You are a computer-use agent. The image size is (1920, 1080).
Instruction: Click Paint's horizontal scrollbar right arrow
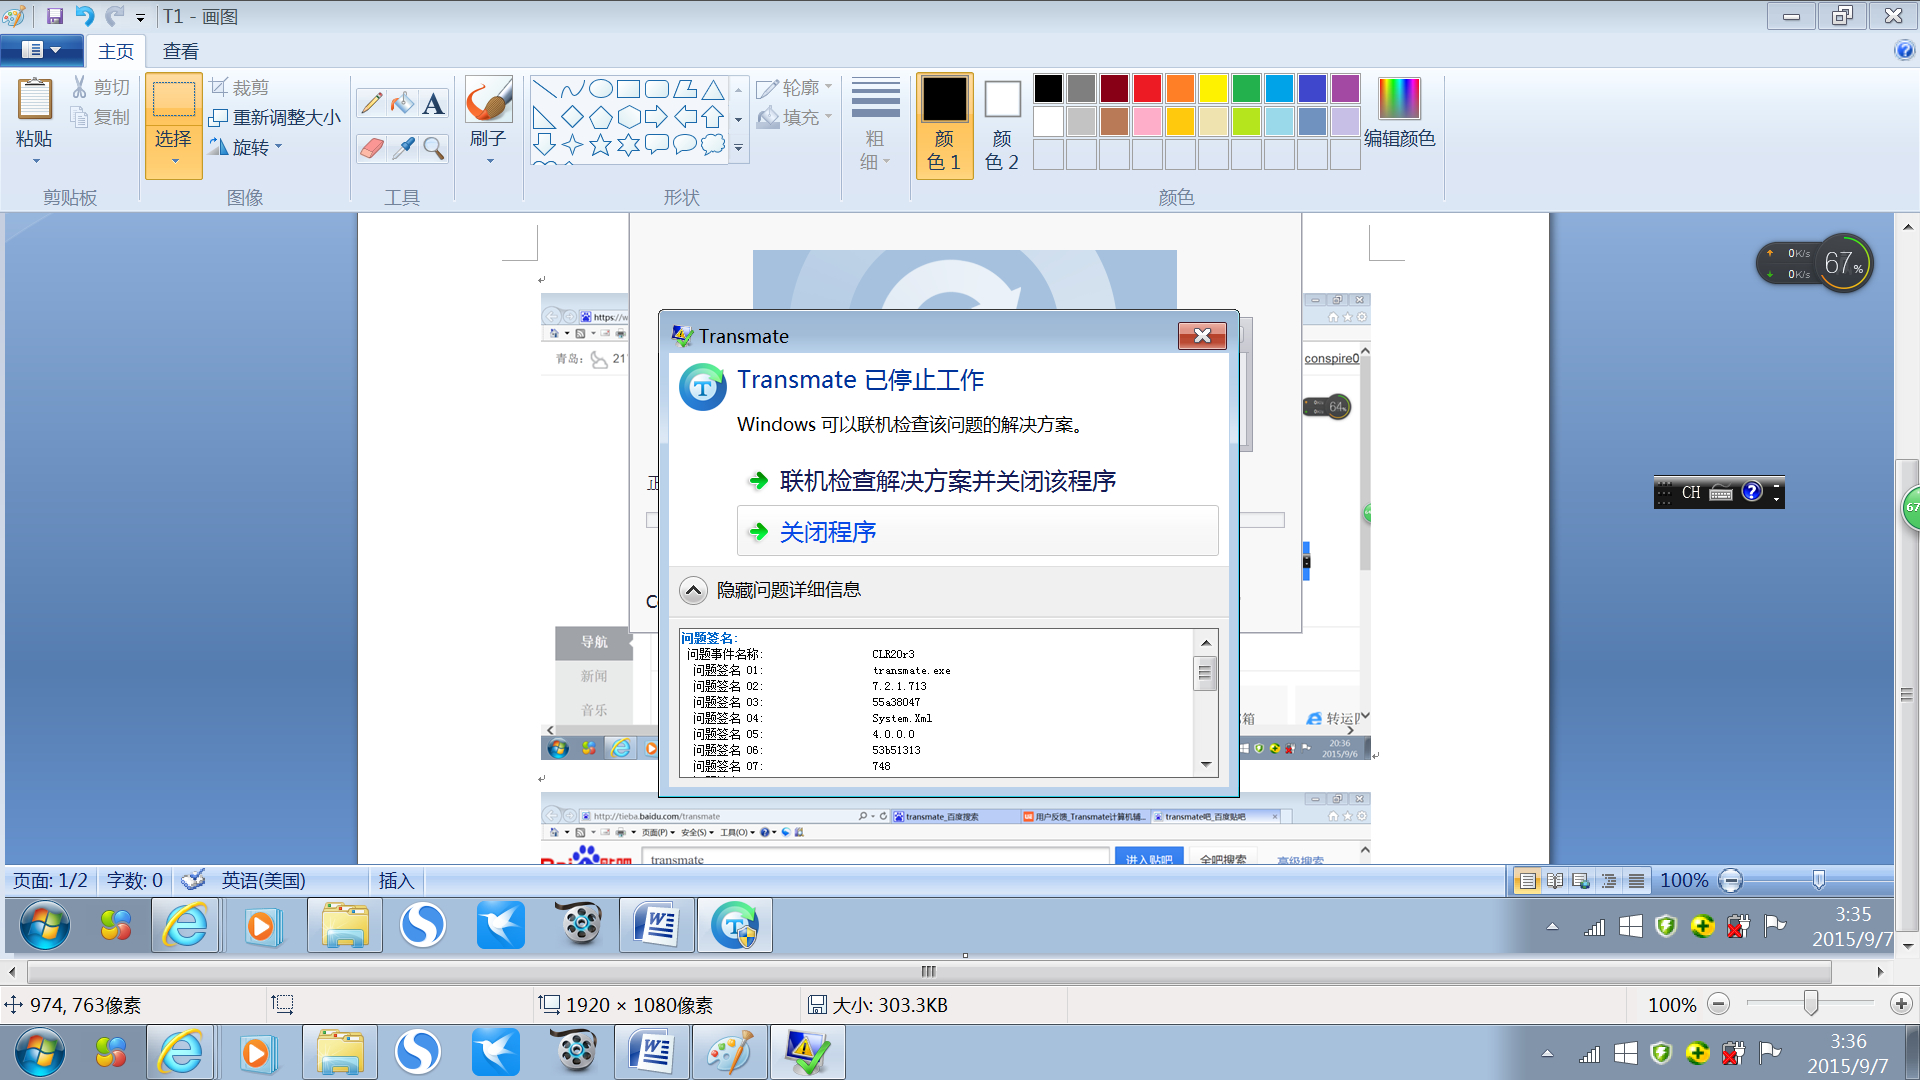1880,971
